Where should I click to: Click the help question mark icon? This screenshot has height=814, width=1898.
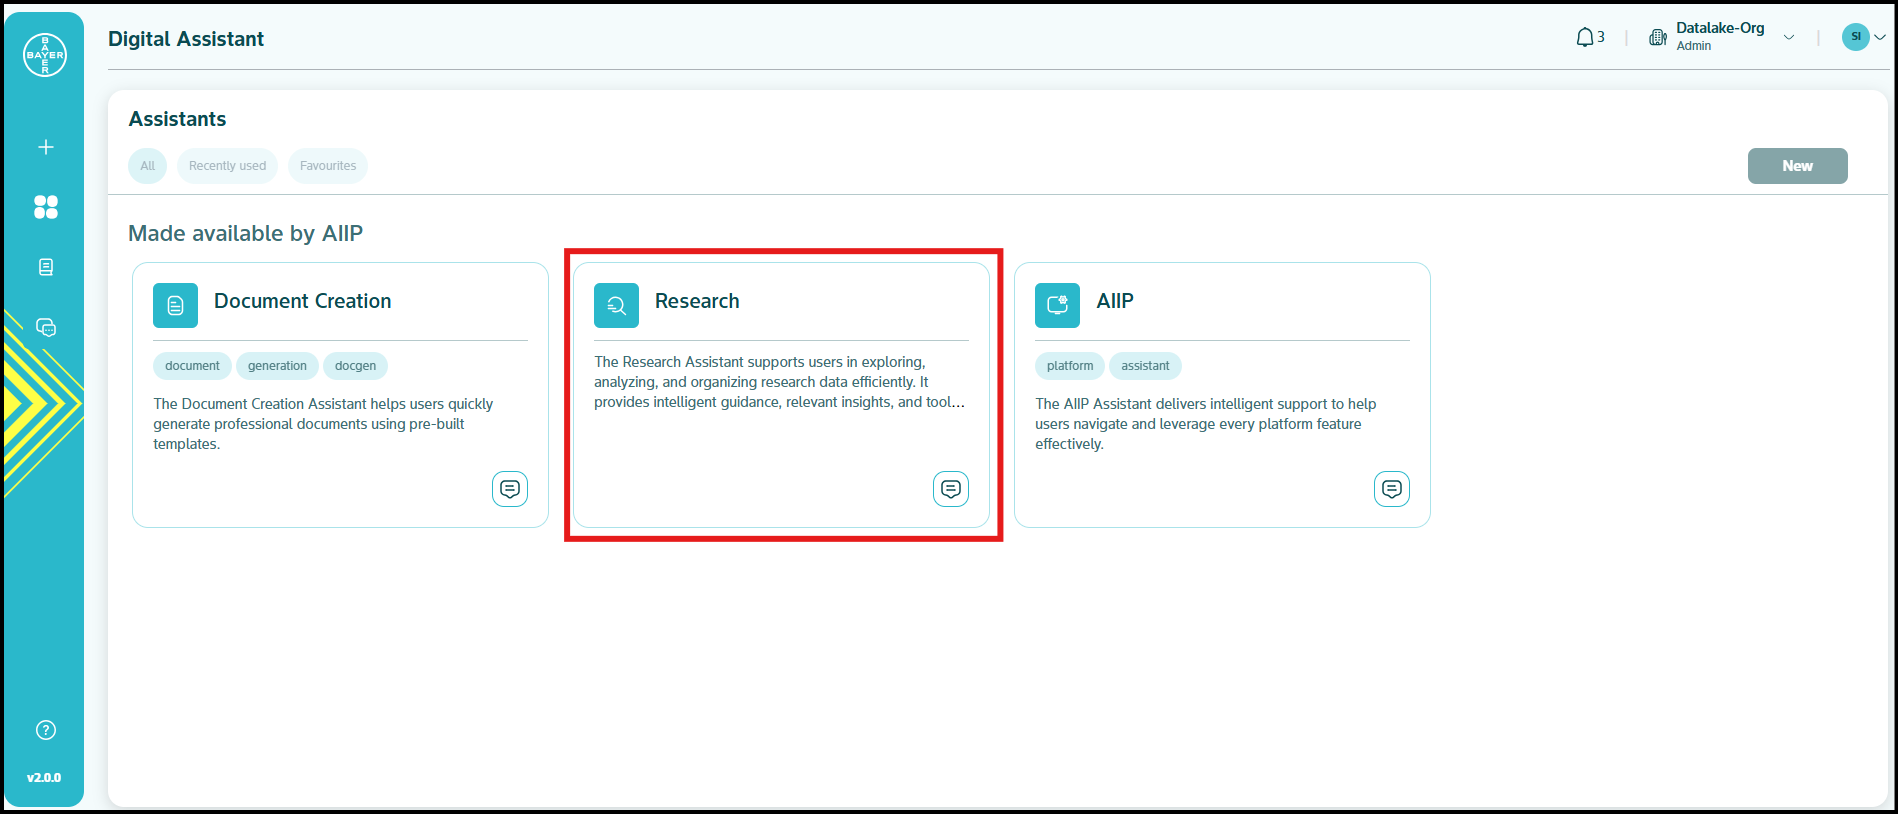pos(46,730)
